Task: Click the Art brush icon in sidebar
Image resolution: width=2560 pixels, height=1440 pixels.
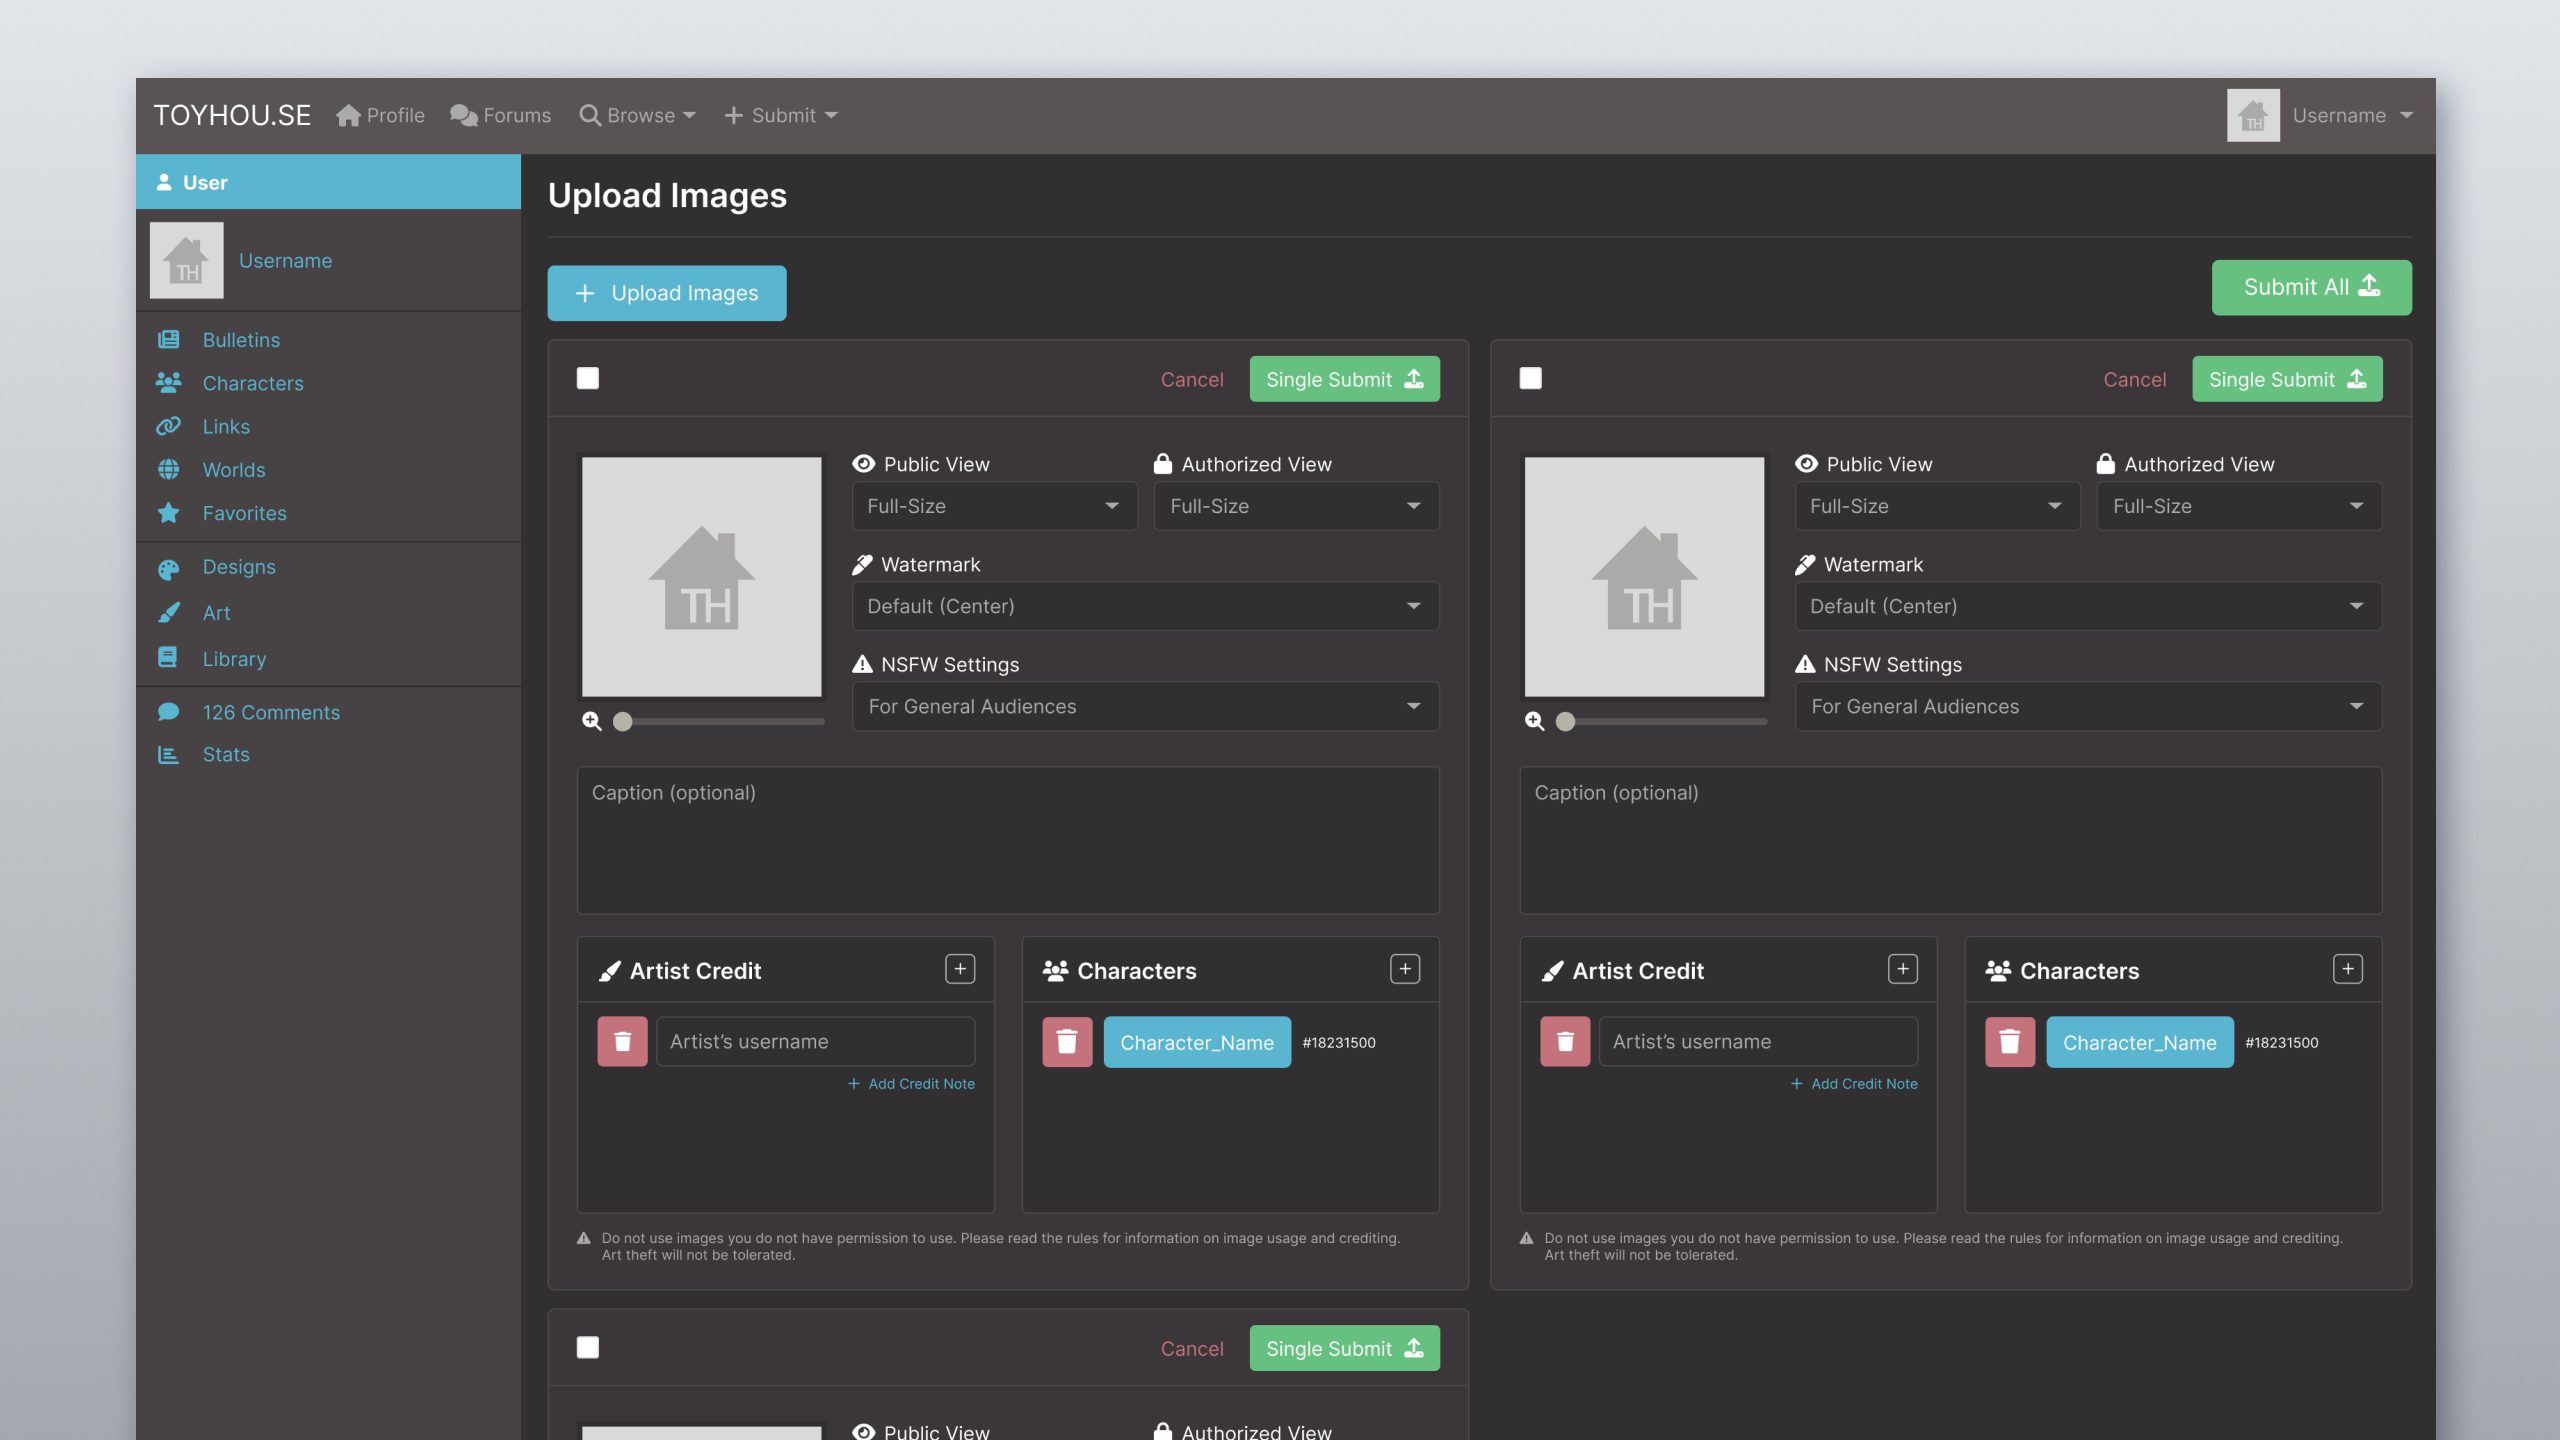Action: click(x=168, y=613)
